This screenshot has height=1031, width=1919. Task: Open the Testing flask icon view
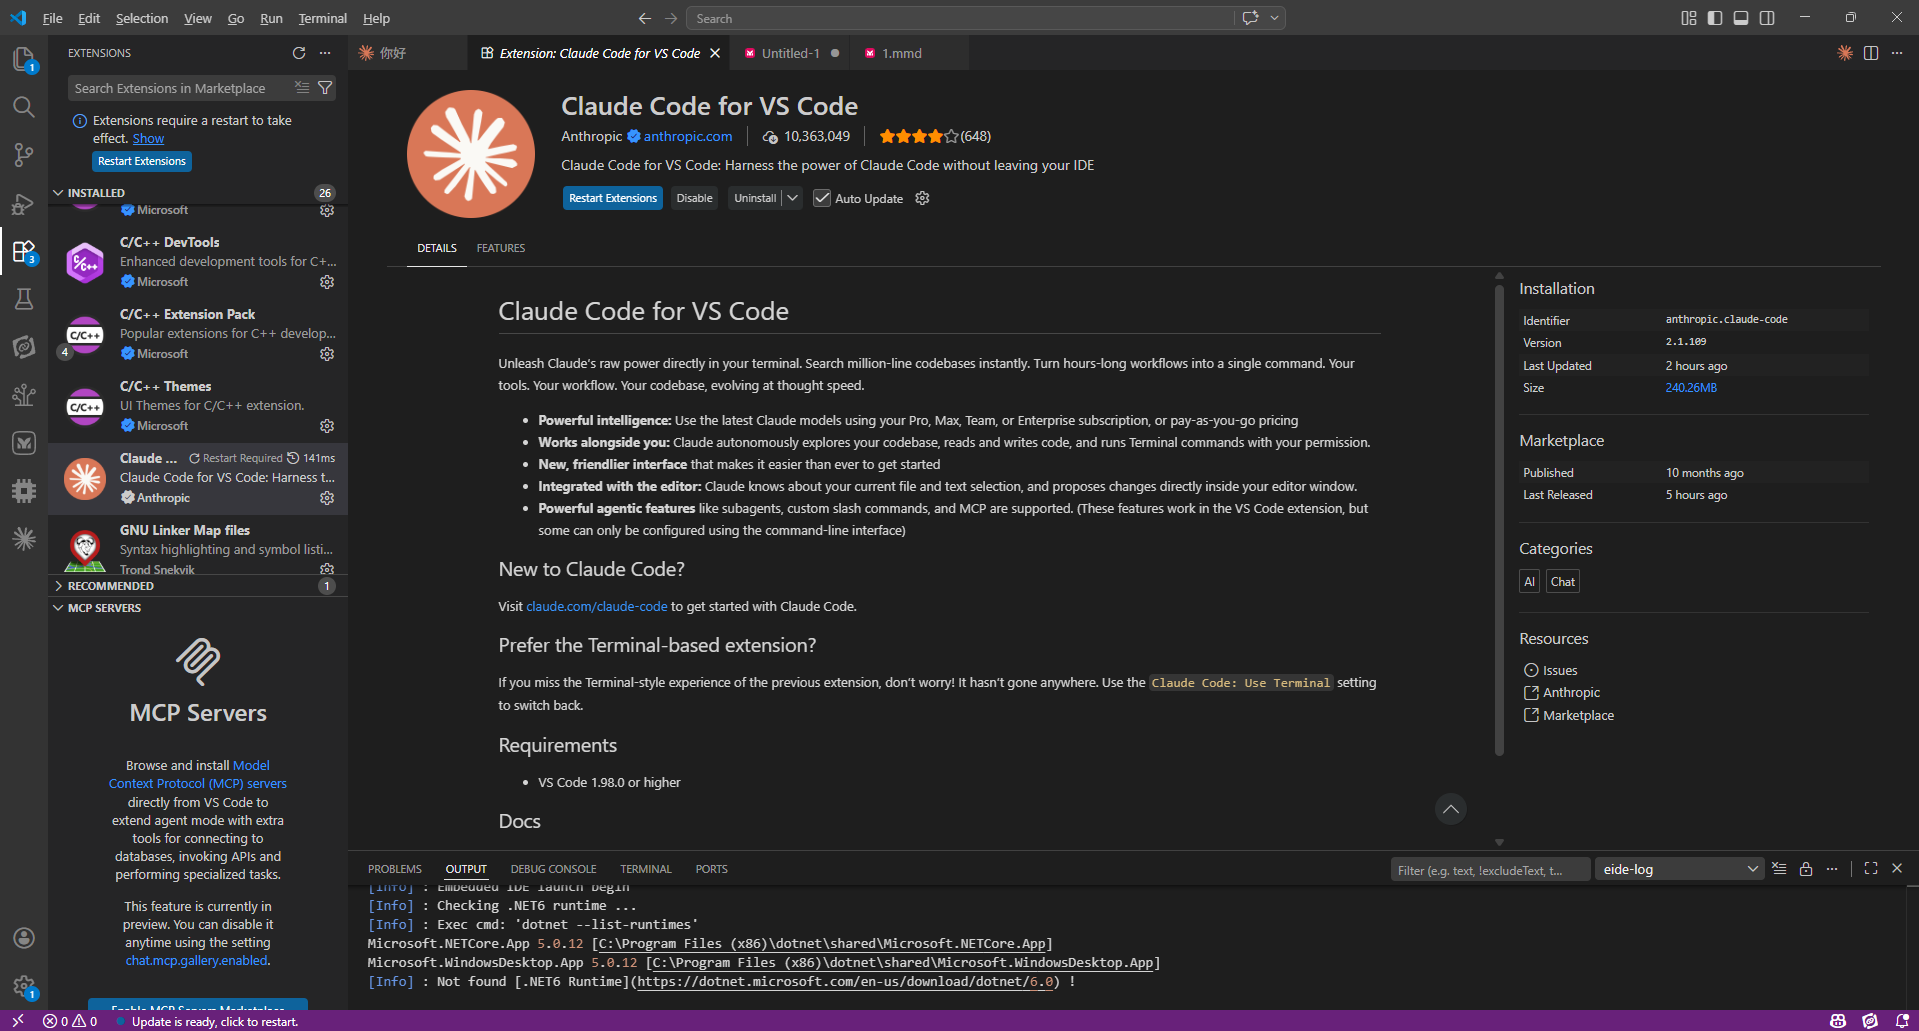(x=24, y=299)
